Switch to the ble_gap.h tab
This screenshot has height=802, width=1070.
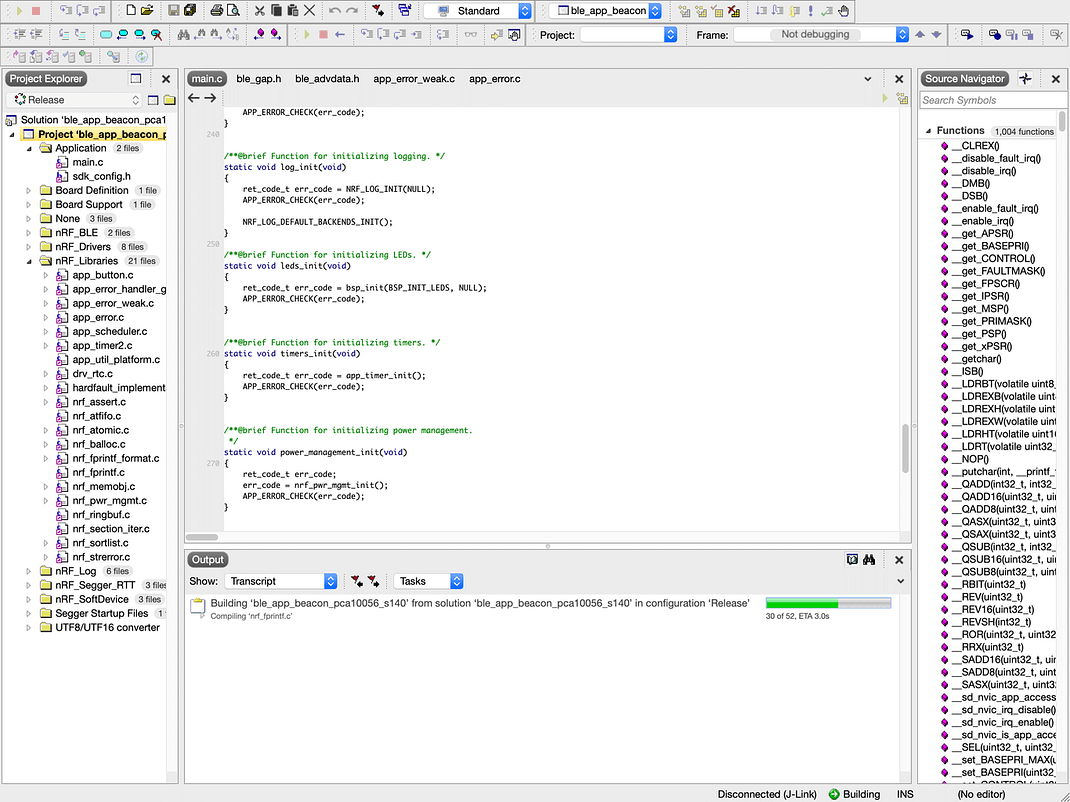(x=258, y=79)
